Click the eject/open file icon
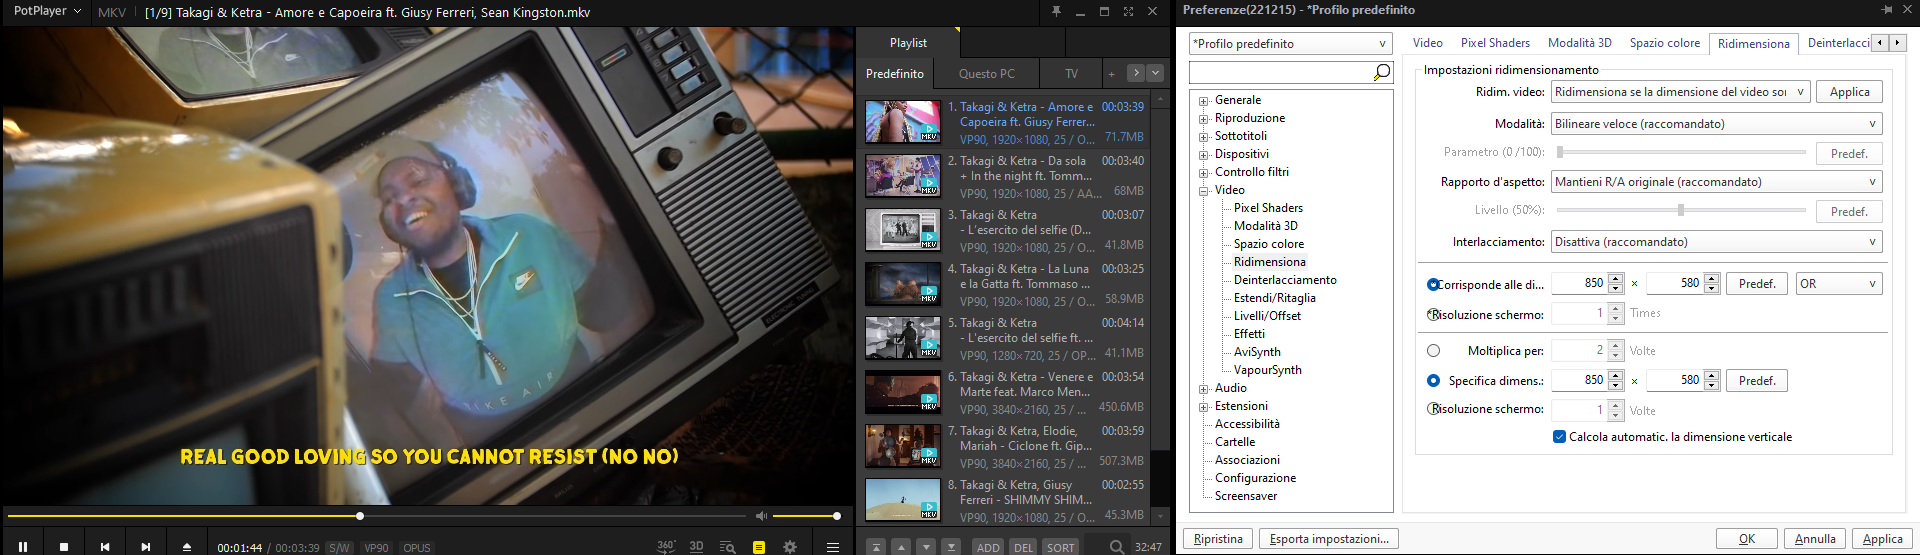 [187, 547]
